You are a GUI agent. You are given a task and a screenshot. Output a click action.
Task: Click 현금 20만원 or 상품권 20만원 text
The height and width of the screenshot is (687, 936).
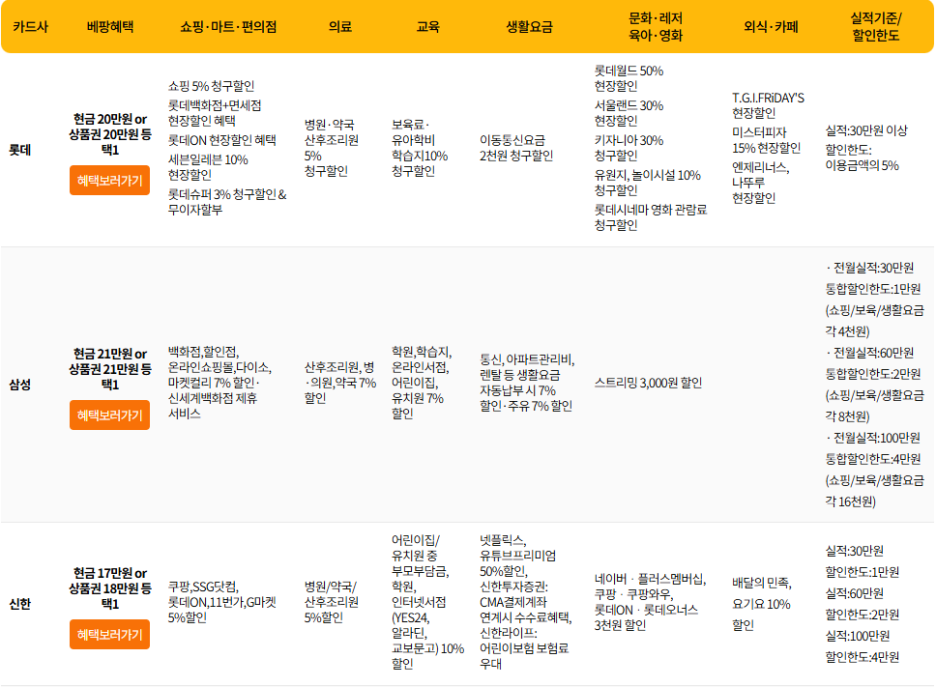click(x=110, y=134)
